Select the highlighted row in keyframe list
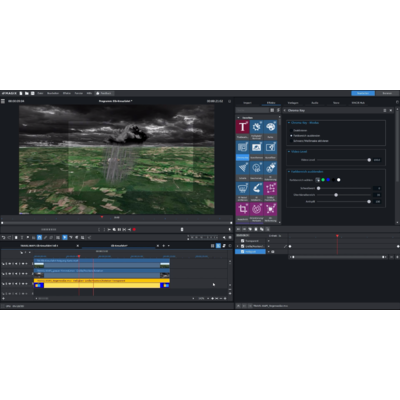 click(x=250, y=252)
